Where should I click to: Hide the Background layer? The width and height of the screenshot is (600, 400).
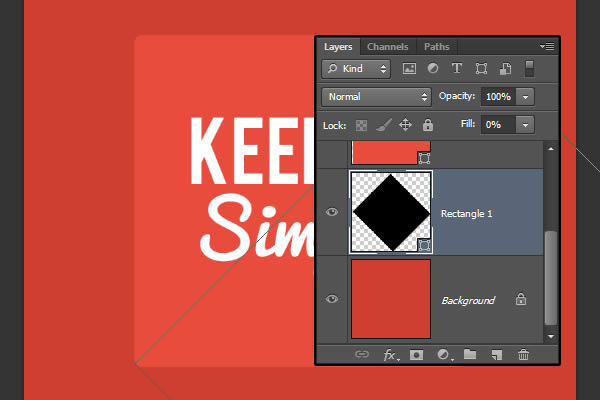(x=332, y=299)
